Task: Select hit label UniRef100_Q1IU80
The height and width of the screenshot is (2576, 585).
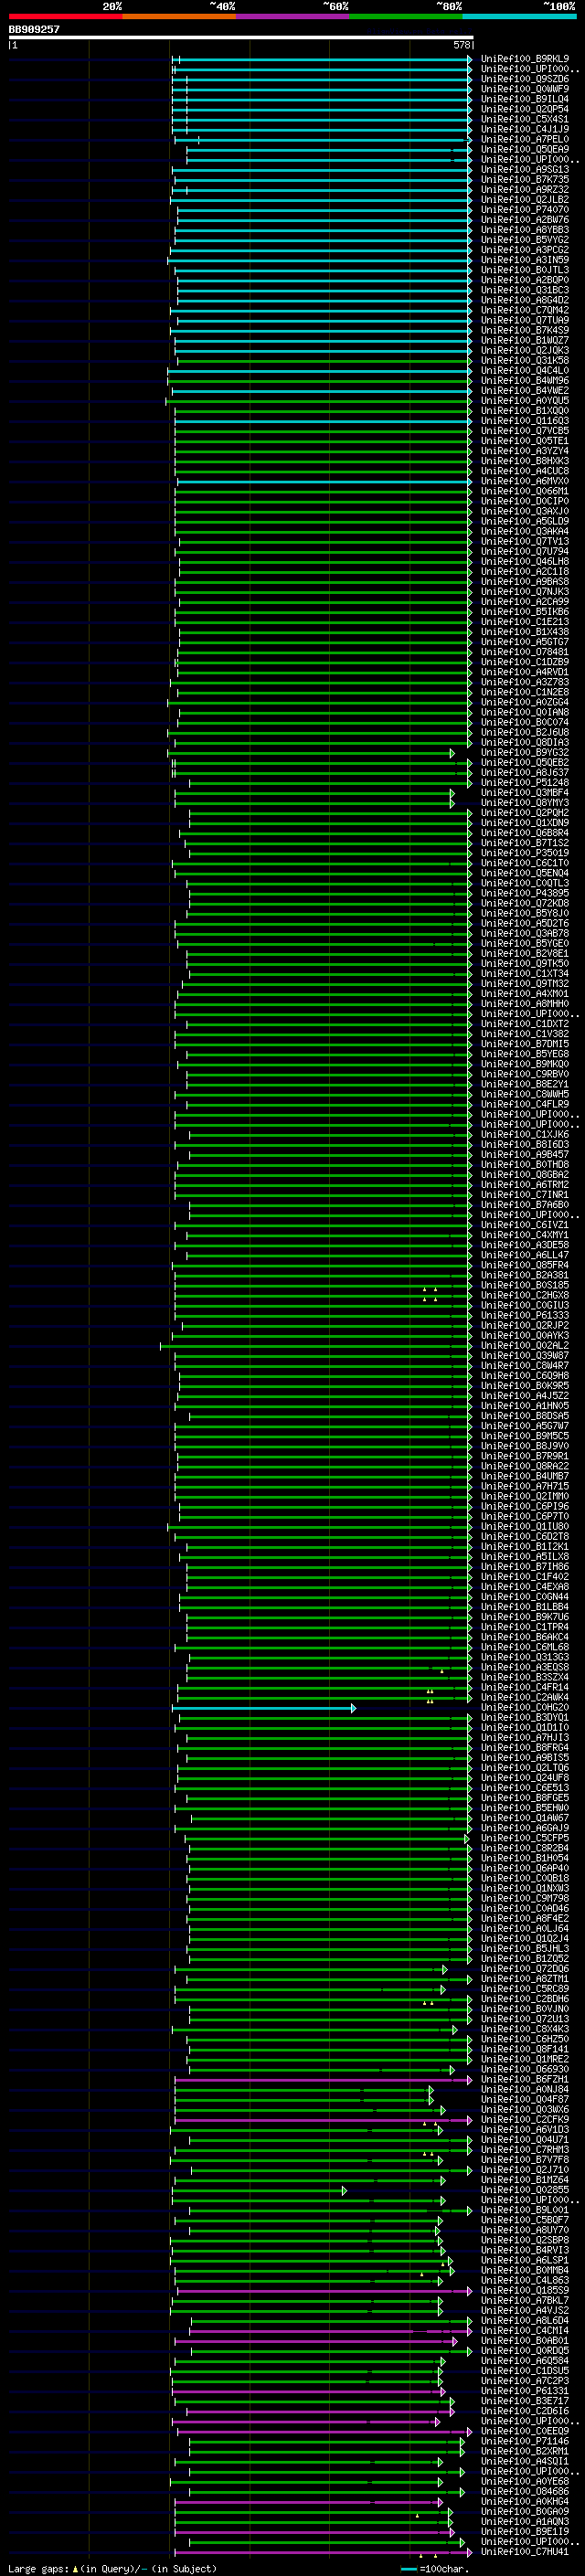Action: tap(525, 1526)
